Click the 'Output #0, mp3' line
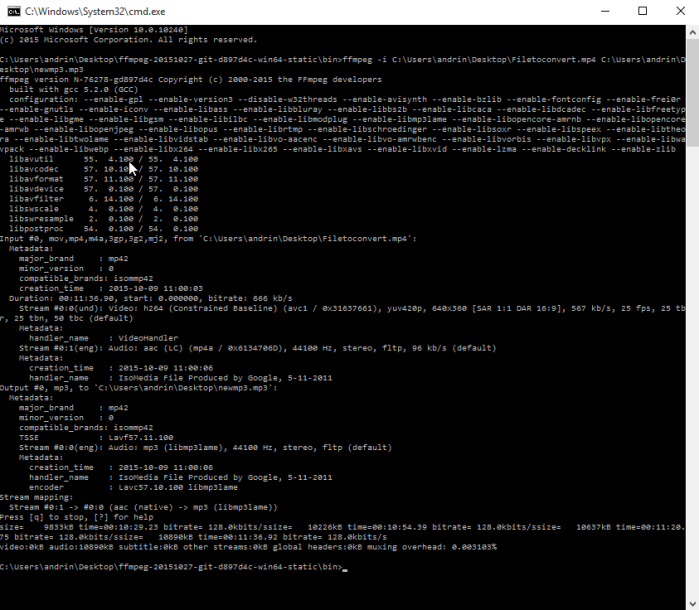 (139, 387)
